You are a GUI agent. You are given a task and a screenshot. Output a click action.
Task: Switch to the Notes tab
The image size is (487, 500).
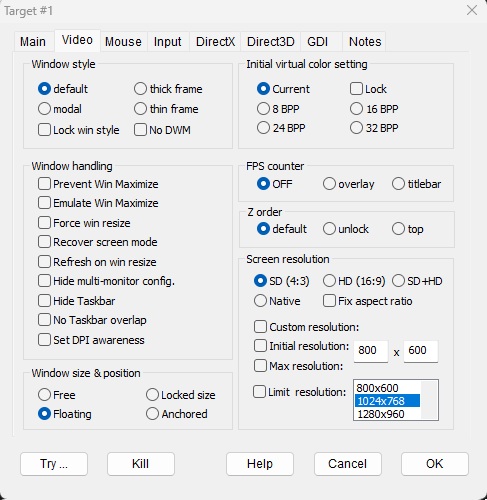click(x=365, y=42)
